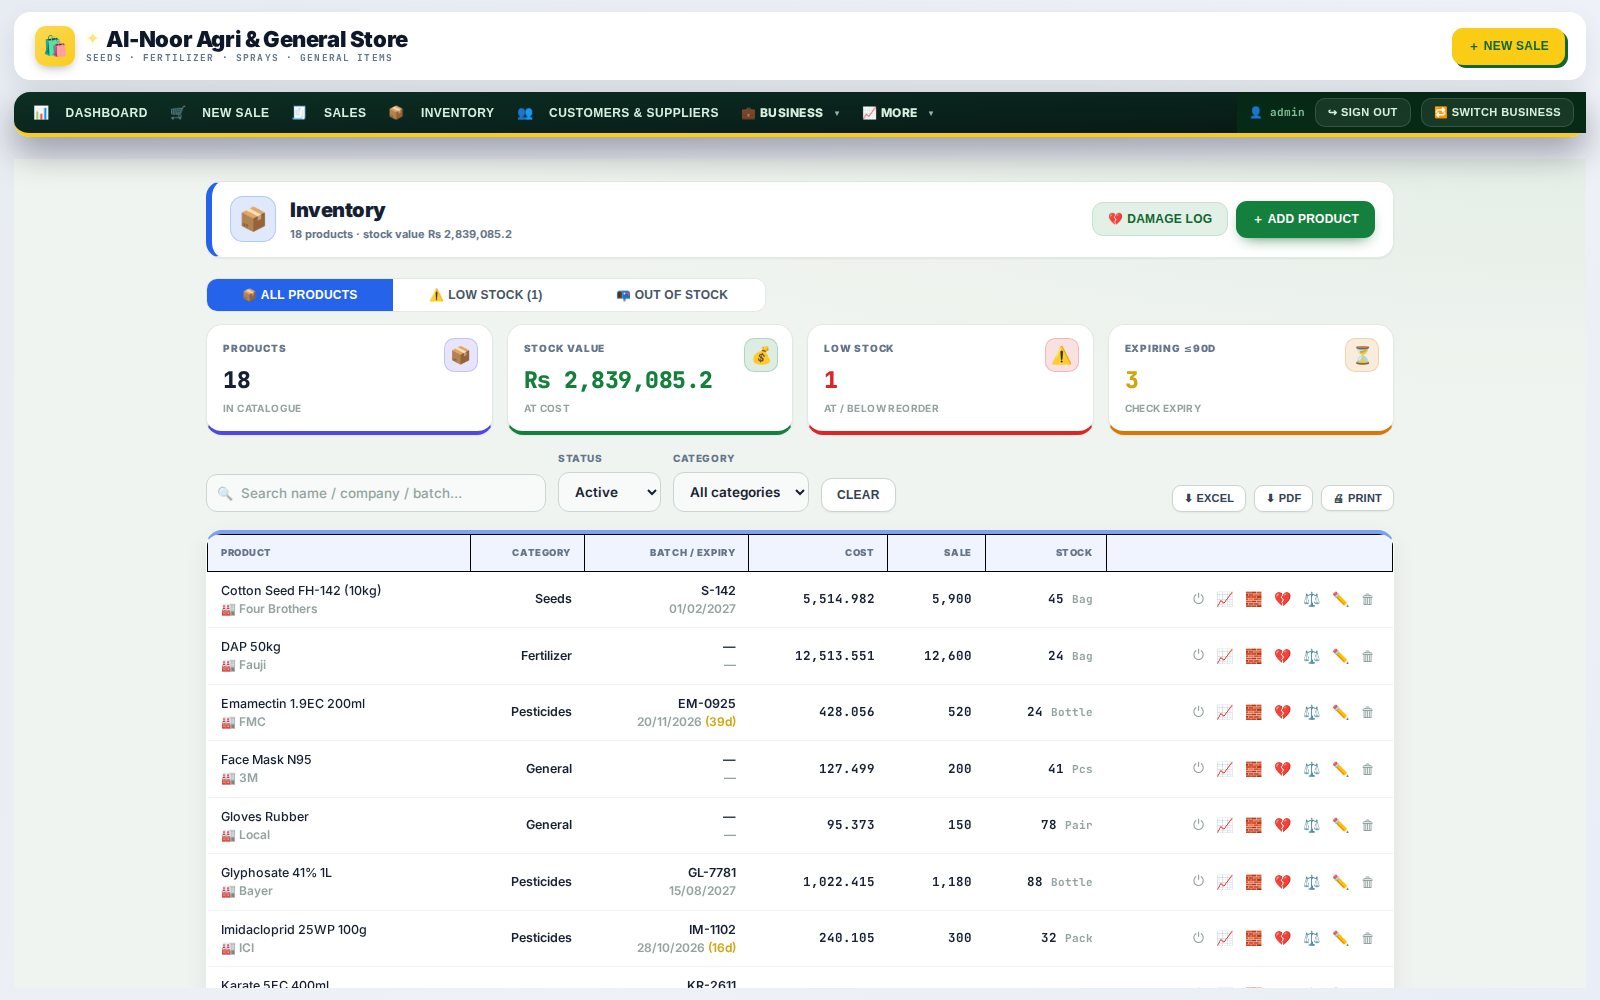Click hourglass icon on Expiring card
The height and width of the screenshot is (1000, 1600).
pyautogui.click(x=1362, y=355)
